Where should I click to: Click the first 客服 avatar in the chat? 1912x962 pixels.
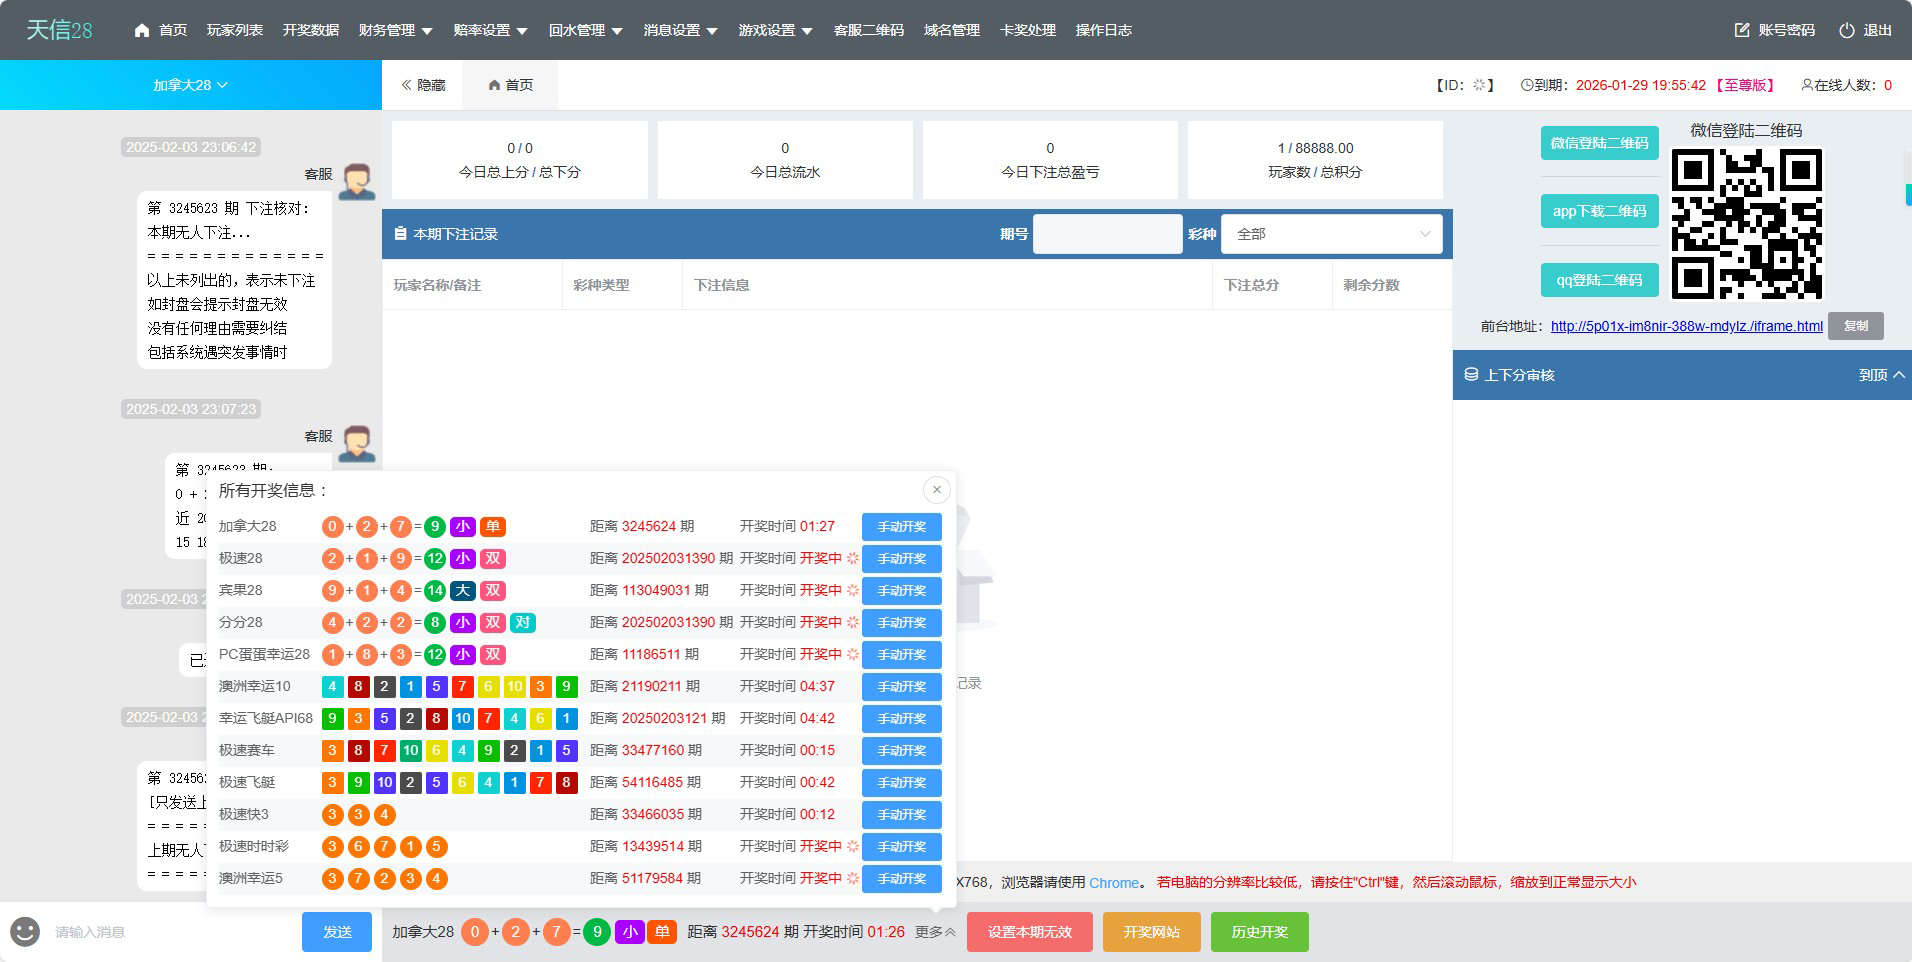357,181
